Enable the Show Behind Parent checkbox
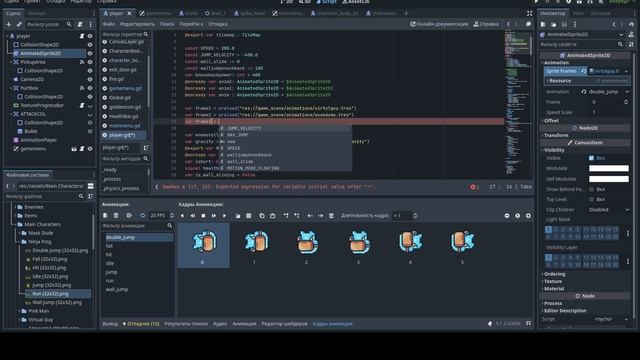 [x=591, y=189]
